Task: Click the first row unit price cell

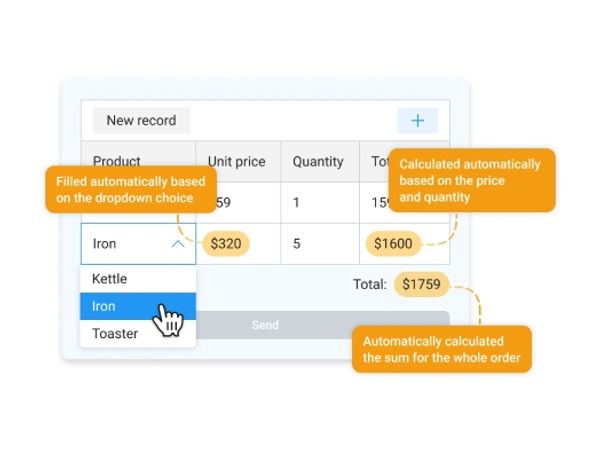Action: (237, 203)
